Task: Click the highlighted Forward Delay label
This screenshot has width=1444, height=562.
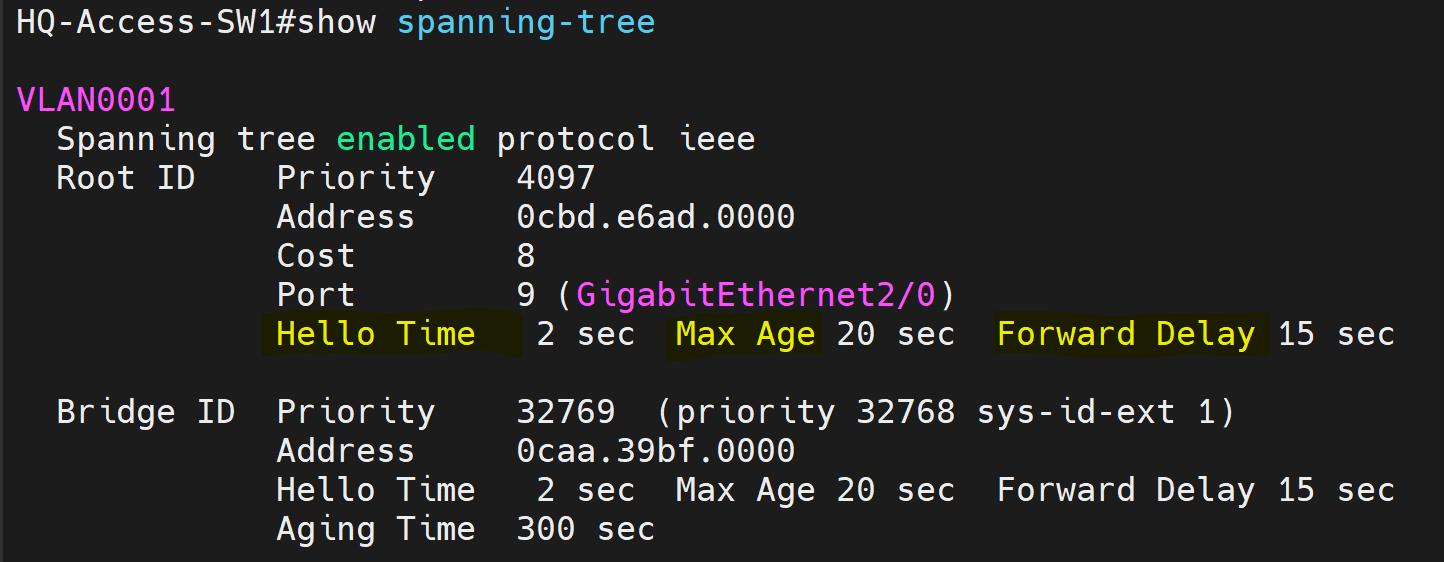Action: pos(1126,334)
